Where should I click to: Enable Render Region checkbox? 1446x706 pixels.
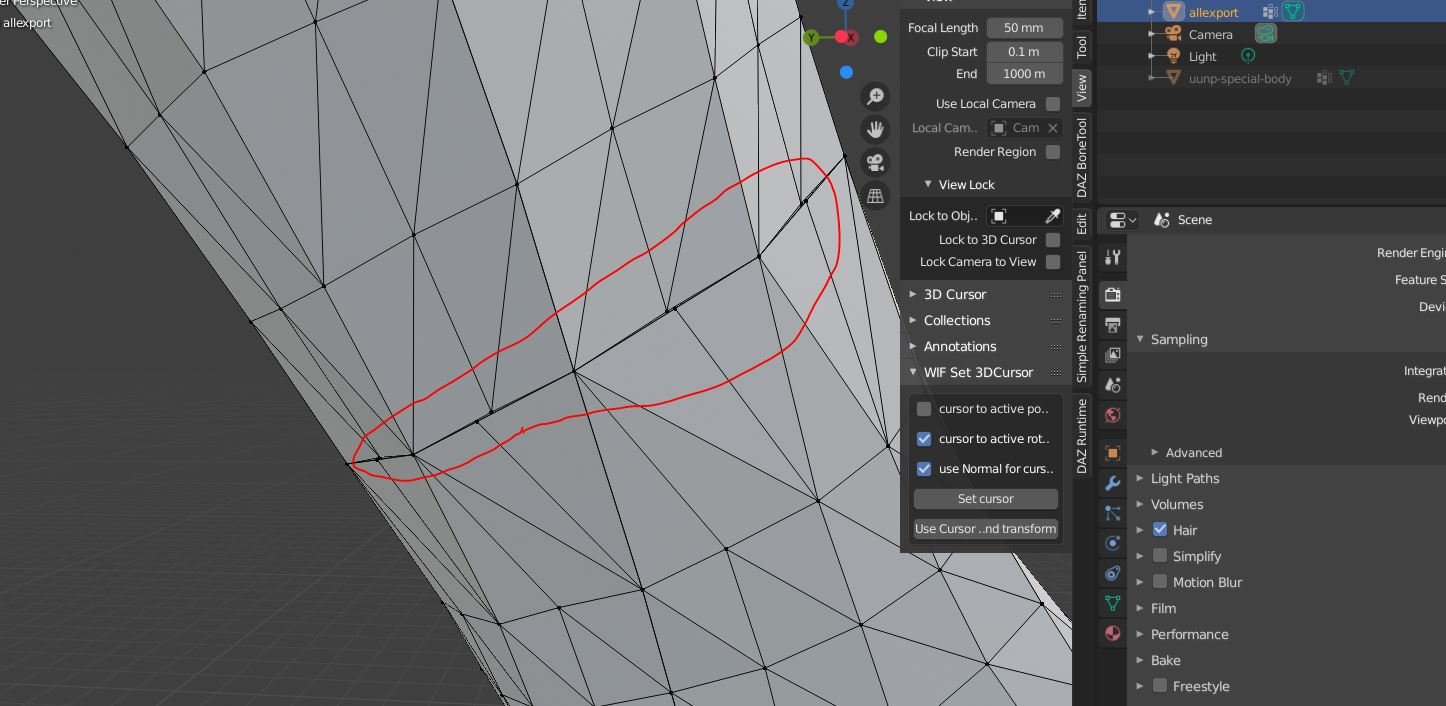pos(1053,152)
